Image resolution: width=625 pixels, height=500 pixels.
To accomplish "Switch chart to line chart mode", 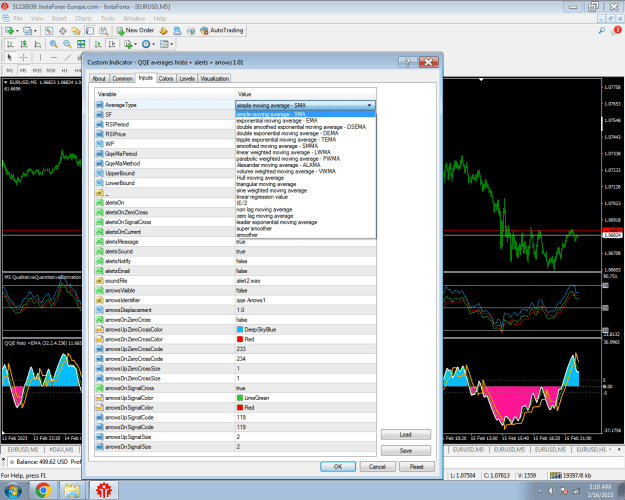I will pyautogui.click(x=37, y=44).
